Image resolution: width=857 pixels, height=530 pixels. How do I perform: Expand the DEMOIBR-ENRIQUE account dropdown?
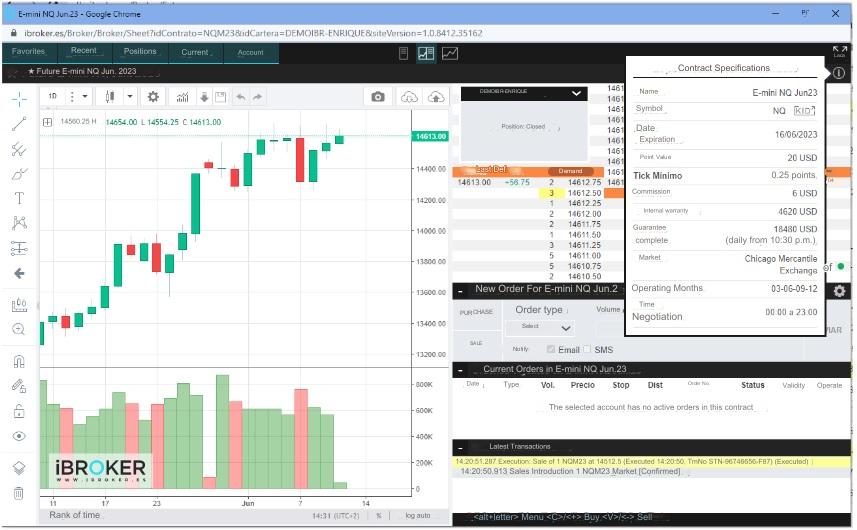[x=576, y=93]
